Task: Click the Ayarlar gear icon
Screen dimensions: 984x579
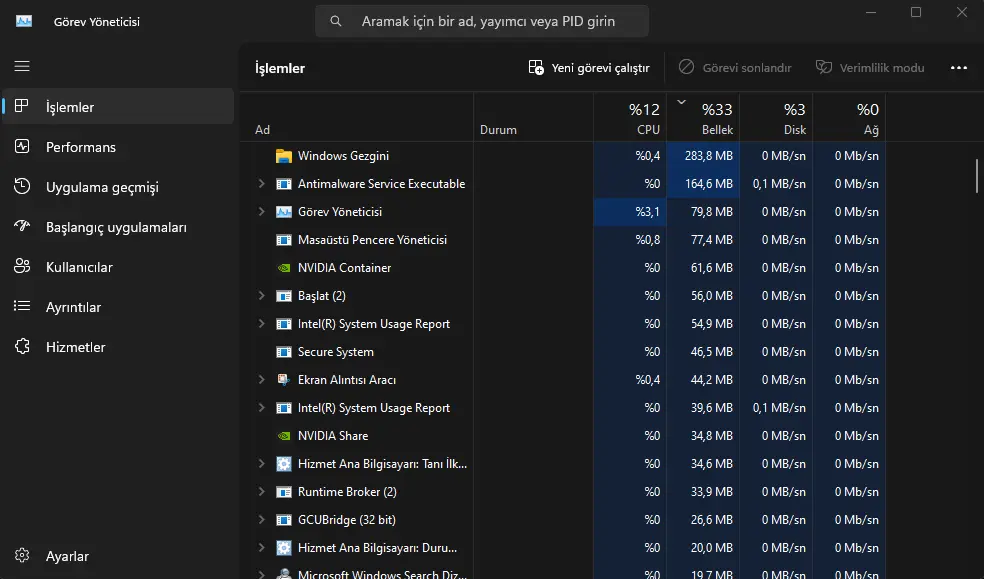Action: tap(22, 556)
